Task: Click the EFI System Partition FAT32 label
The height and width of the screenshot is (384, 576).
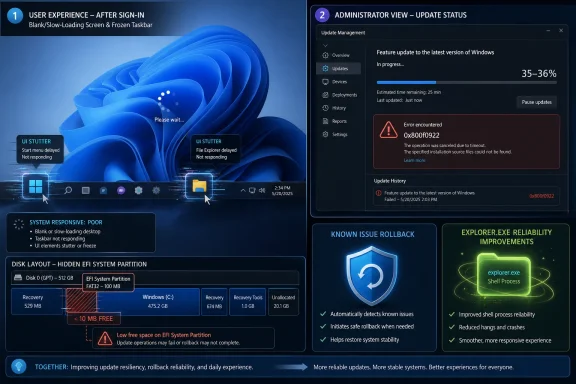Action: pos(108,282)
